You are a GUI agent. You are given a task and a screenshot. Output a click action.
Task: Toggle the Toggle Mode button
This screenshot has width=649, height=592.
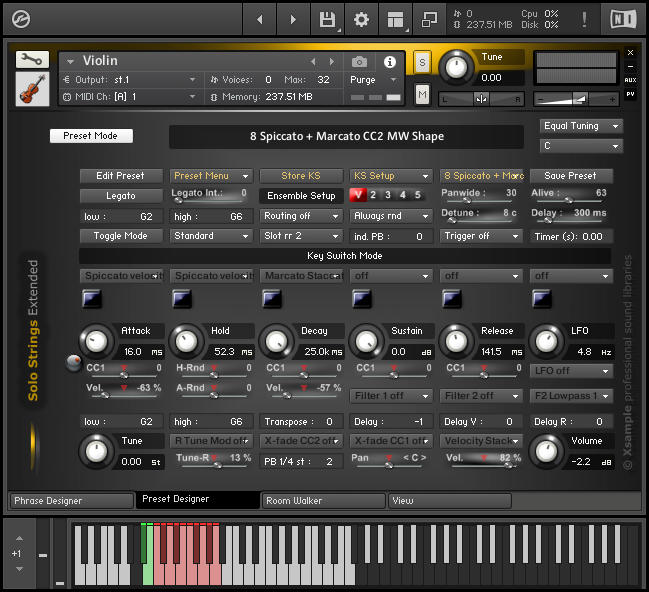coord(121,236)
